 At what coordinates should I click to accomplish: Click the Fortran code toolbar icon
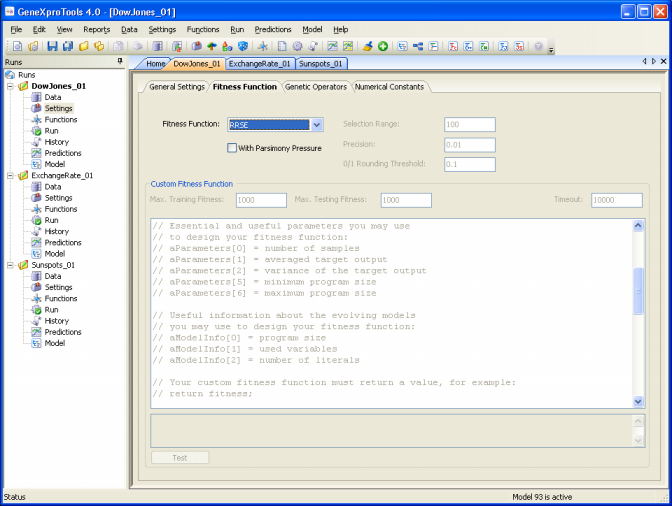[x=453, y=46]
